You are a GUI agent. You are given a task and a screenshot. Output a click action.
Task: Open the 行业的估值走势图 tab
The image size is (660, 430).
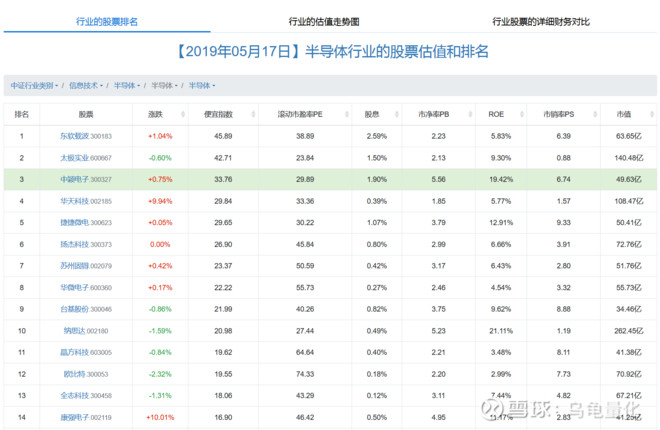324,21
